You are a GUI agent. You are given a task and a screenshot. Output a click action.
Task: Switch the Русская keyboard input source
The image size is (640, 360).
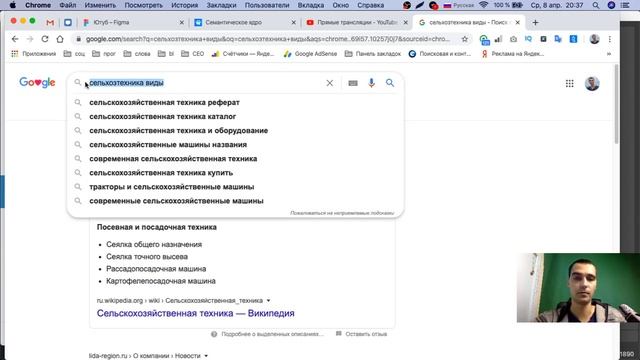[x=458, y=5]
